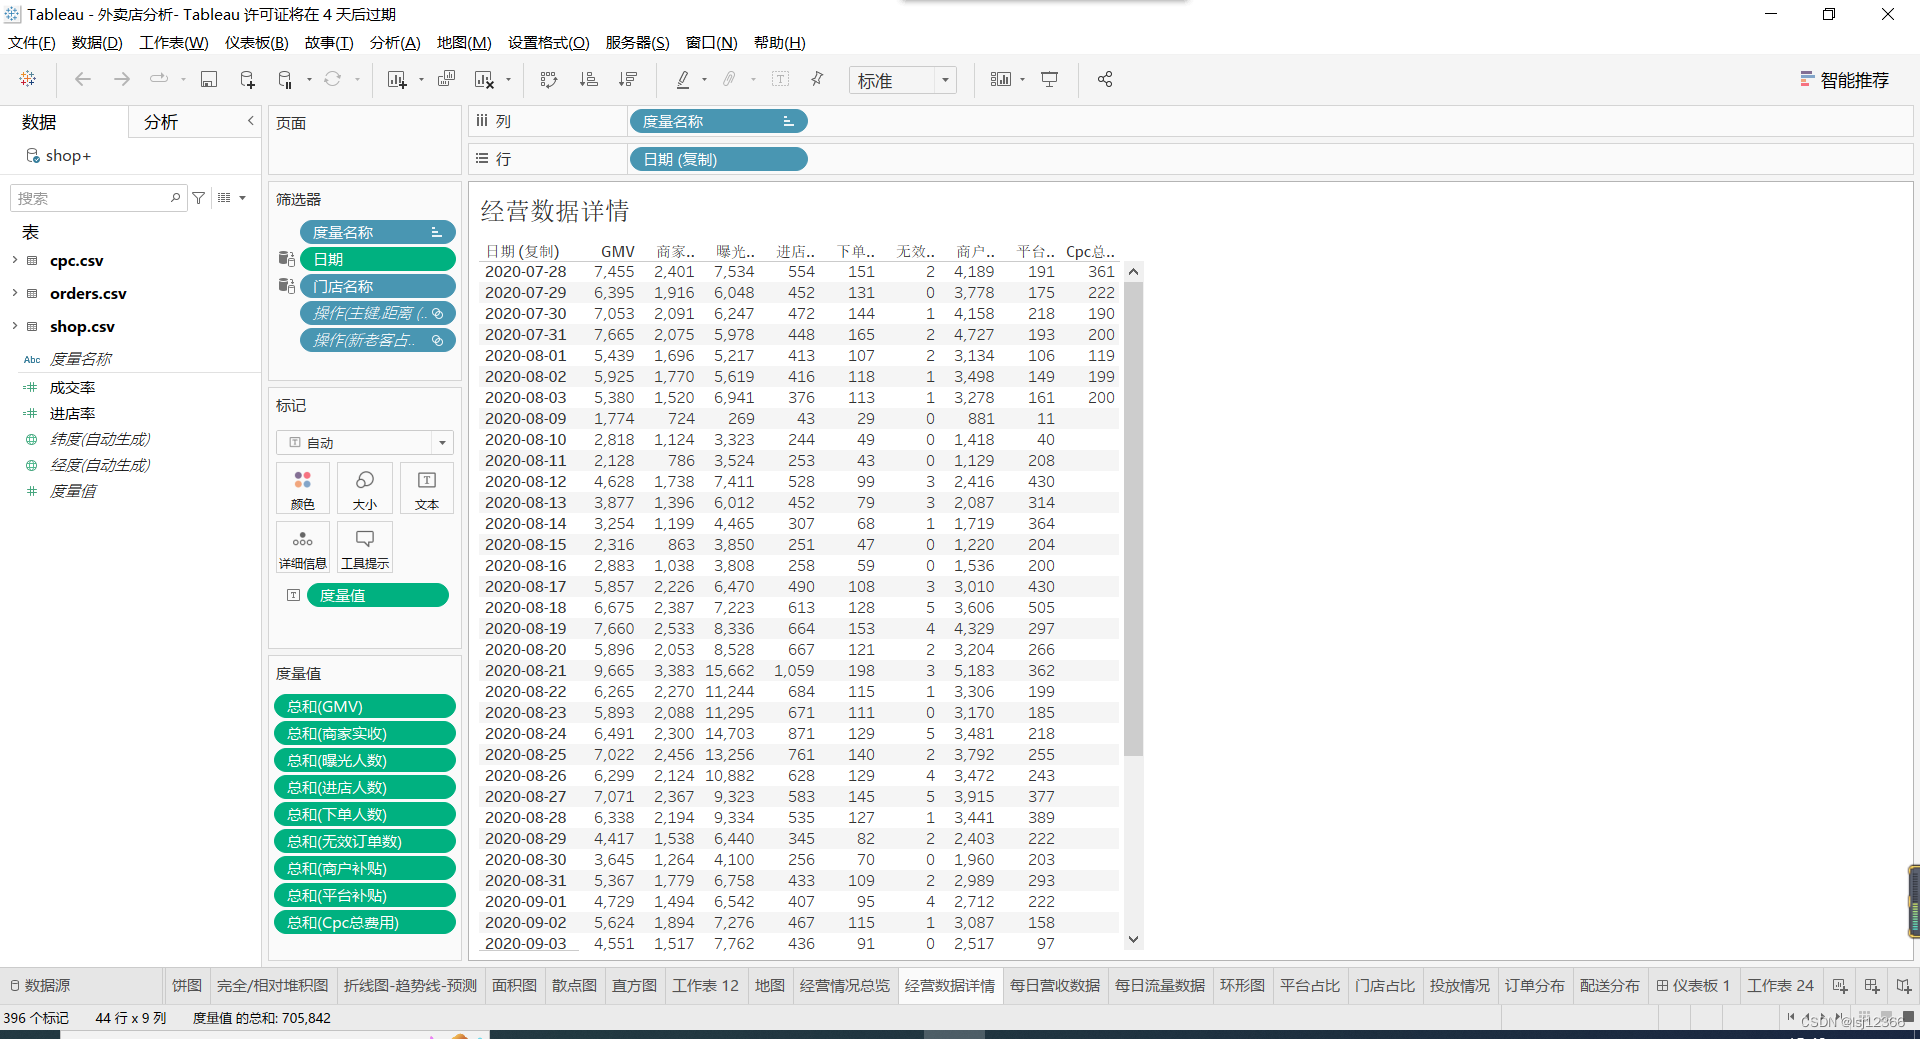
Task: Select the 度量名称 pill on columns shelf
Action: point(718,121)
